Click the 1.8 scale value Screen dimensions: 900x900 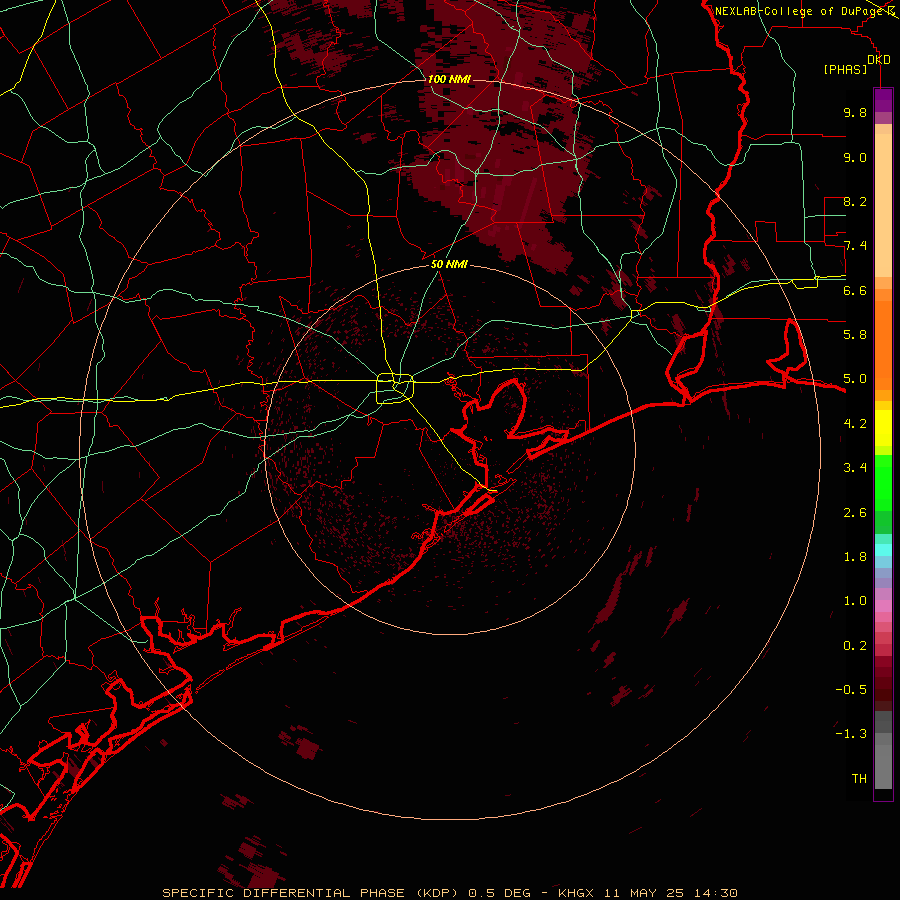(855, 557)
